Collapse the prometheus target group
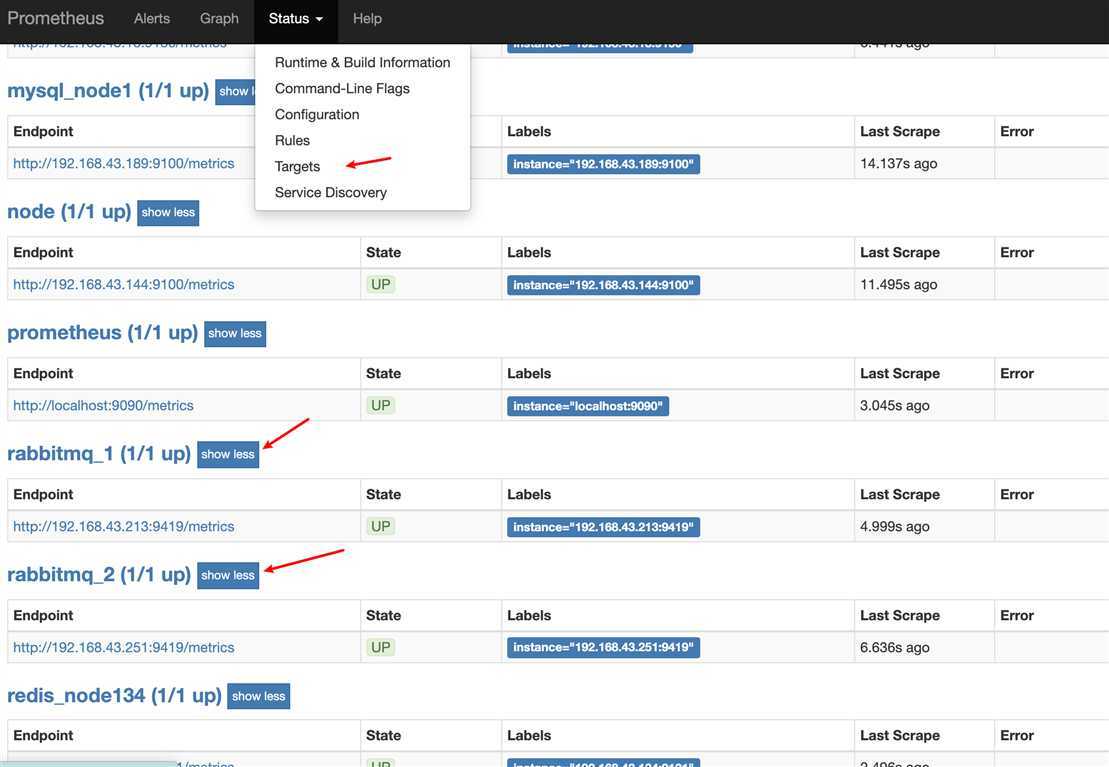 (x=235, y=333)
